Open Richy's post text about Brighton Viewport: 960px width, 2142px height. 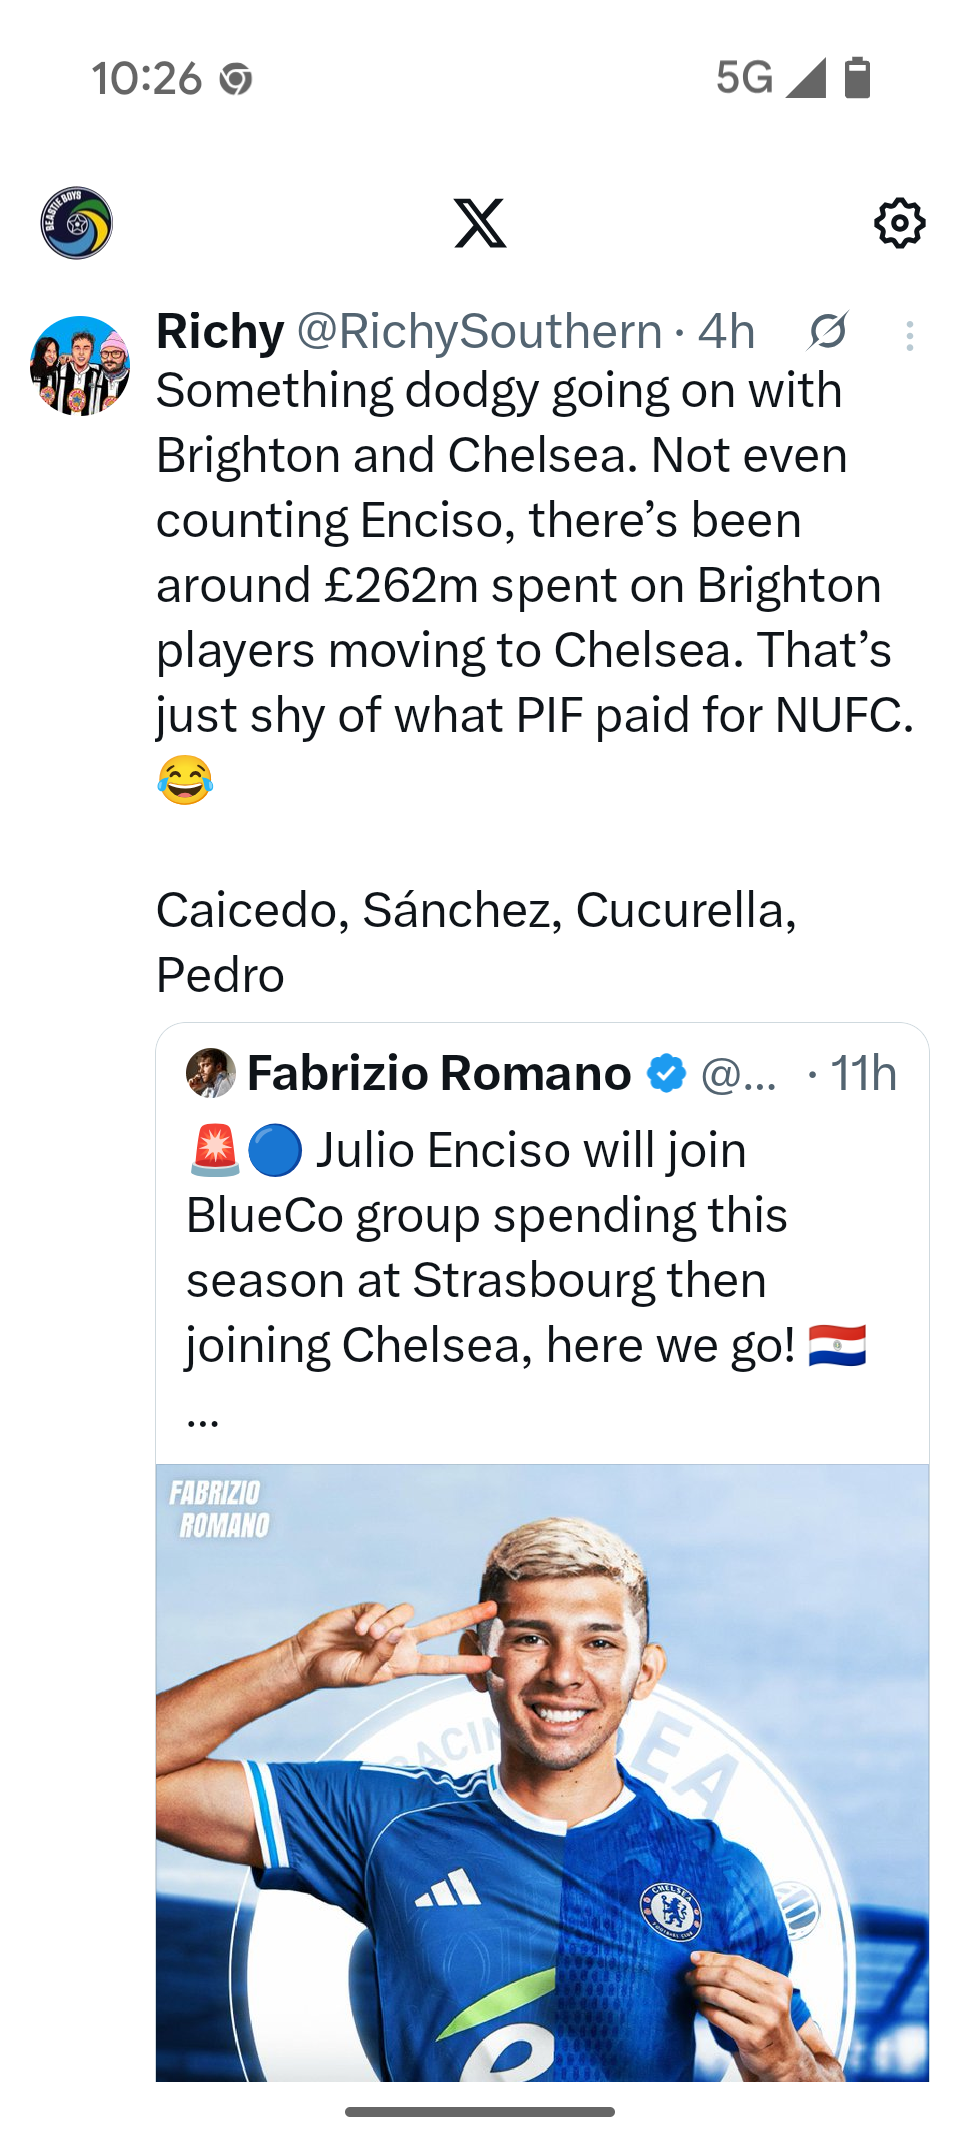click(520, 585)
